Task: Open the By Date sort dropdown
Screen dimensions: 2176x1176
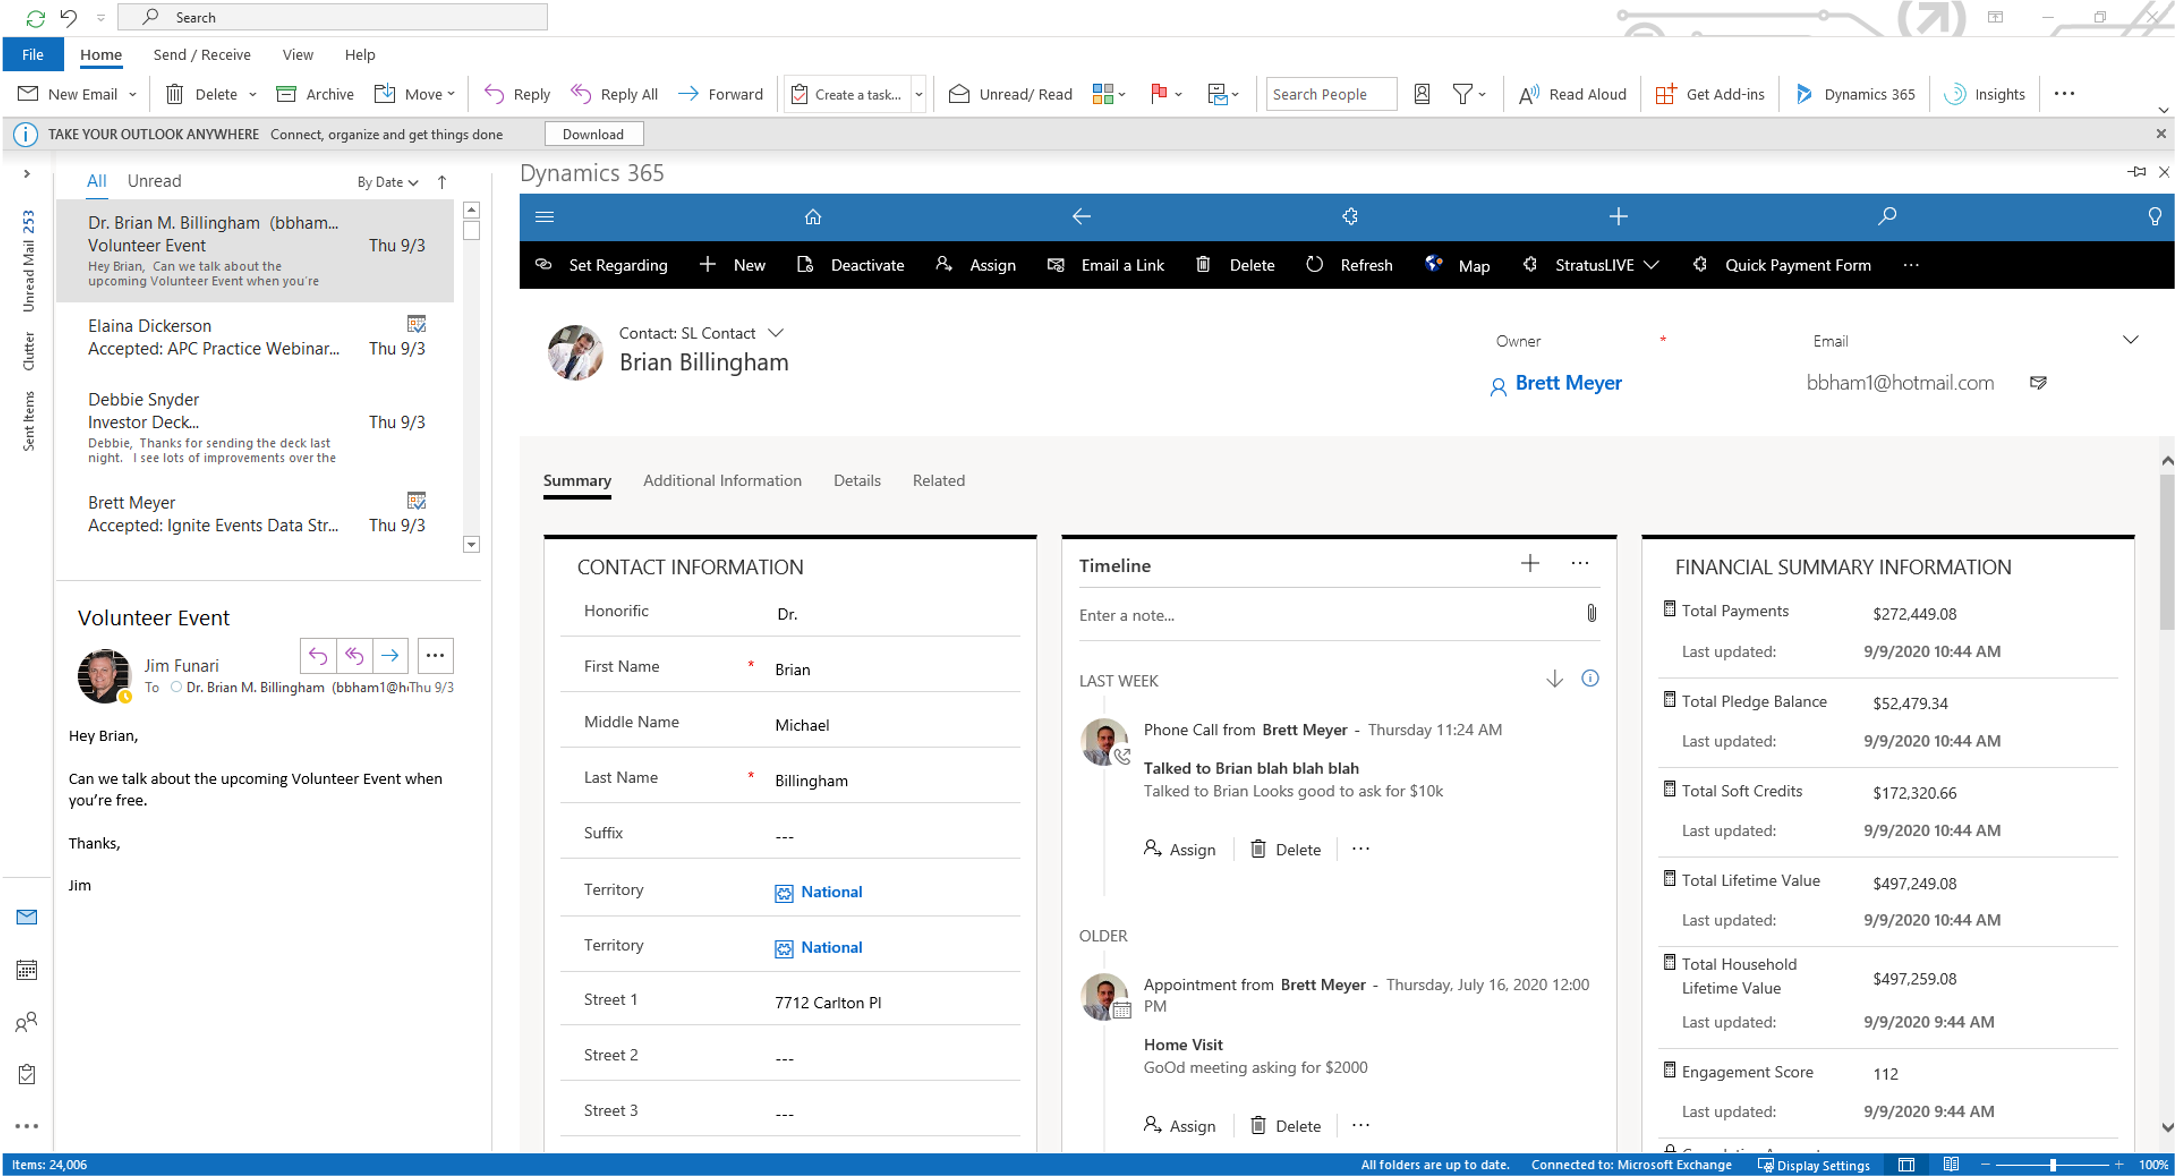Action: tap(388, 182)
